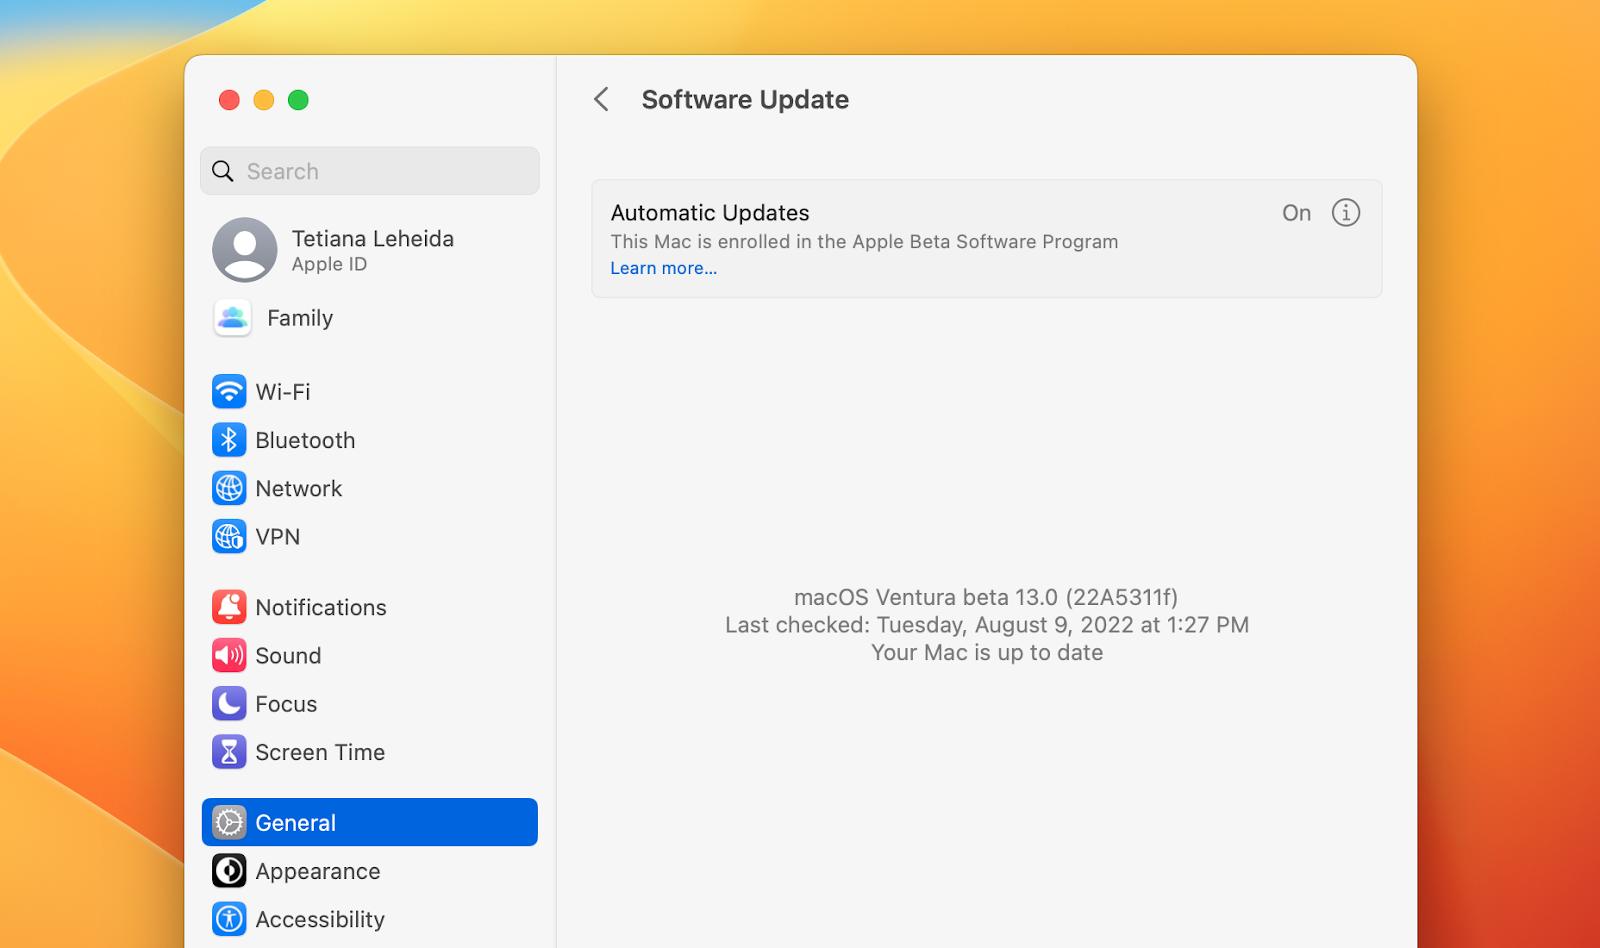The width and height of the screenshot is (1600, 948).
Task: Click the Wi-Fi icon in sidebar
Action: [229, 391]
